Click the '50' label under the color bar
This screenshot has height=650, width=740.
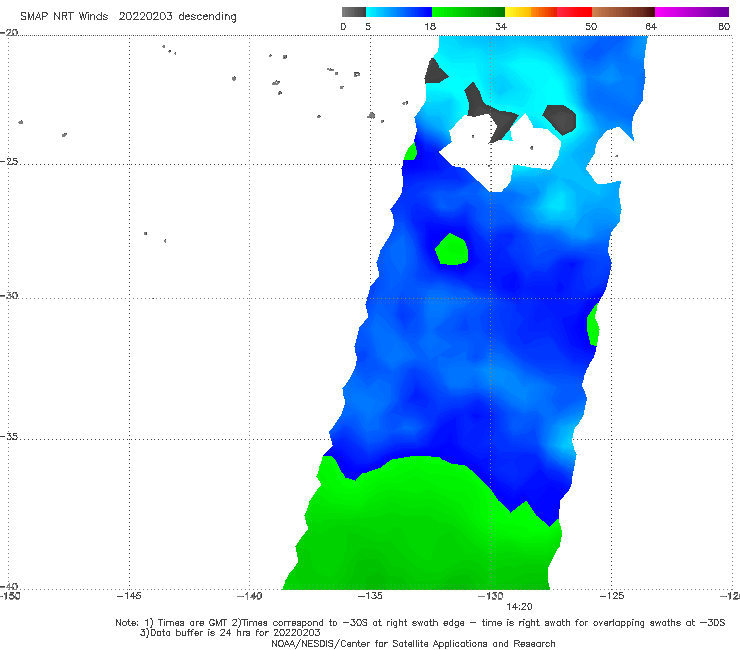pyautogui.click(x=591, y=26)
